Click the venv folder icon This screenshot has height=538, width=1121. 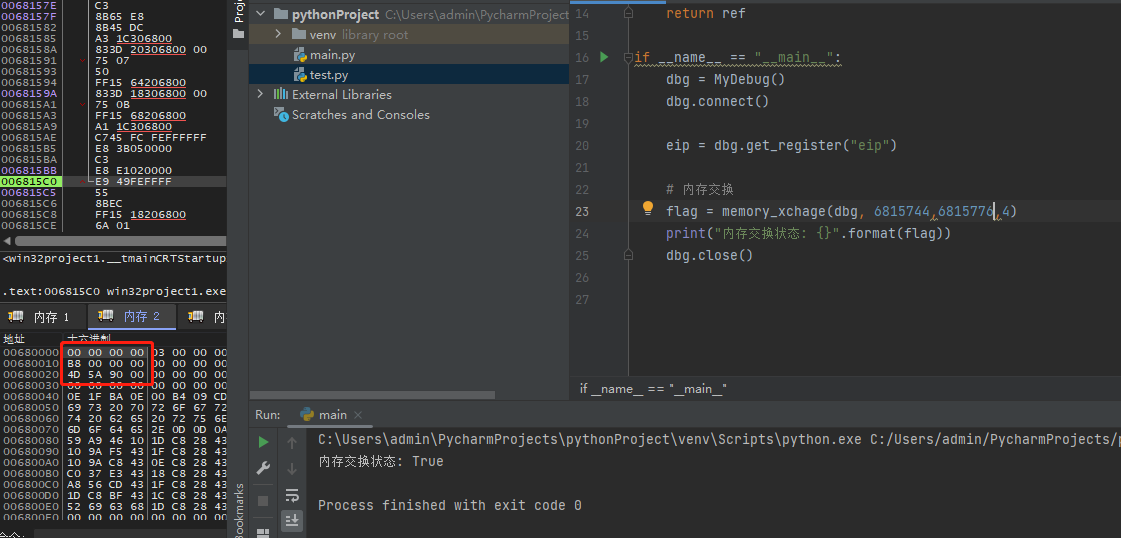coord(299,34)
